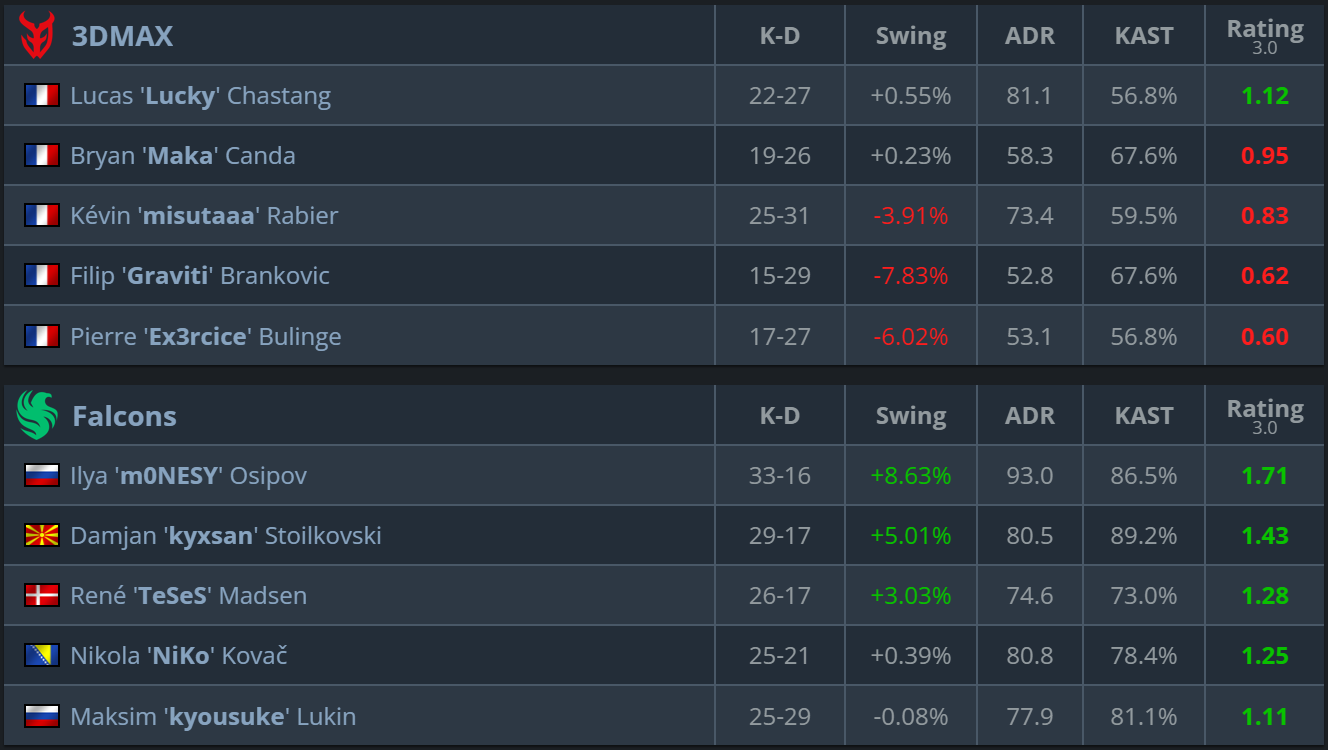Click the Falcons green bird logo
The width and height of the screenshot is (1328, 750).
[x=37, y=415]
